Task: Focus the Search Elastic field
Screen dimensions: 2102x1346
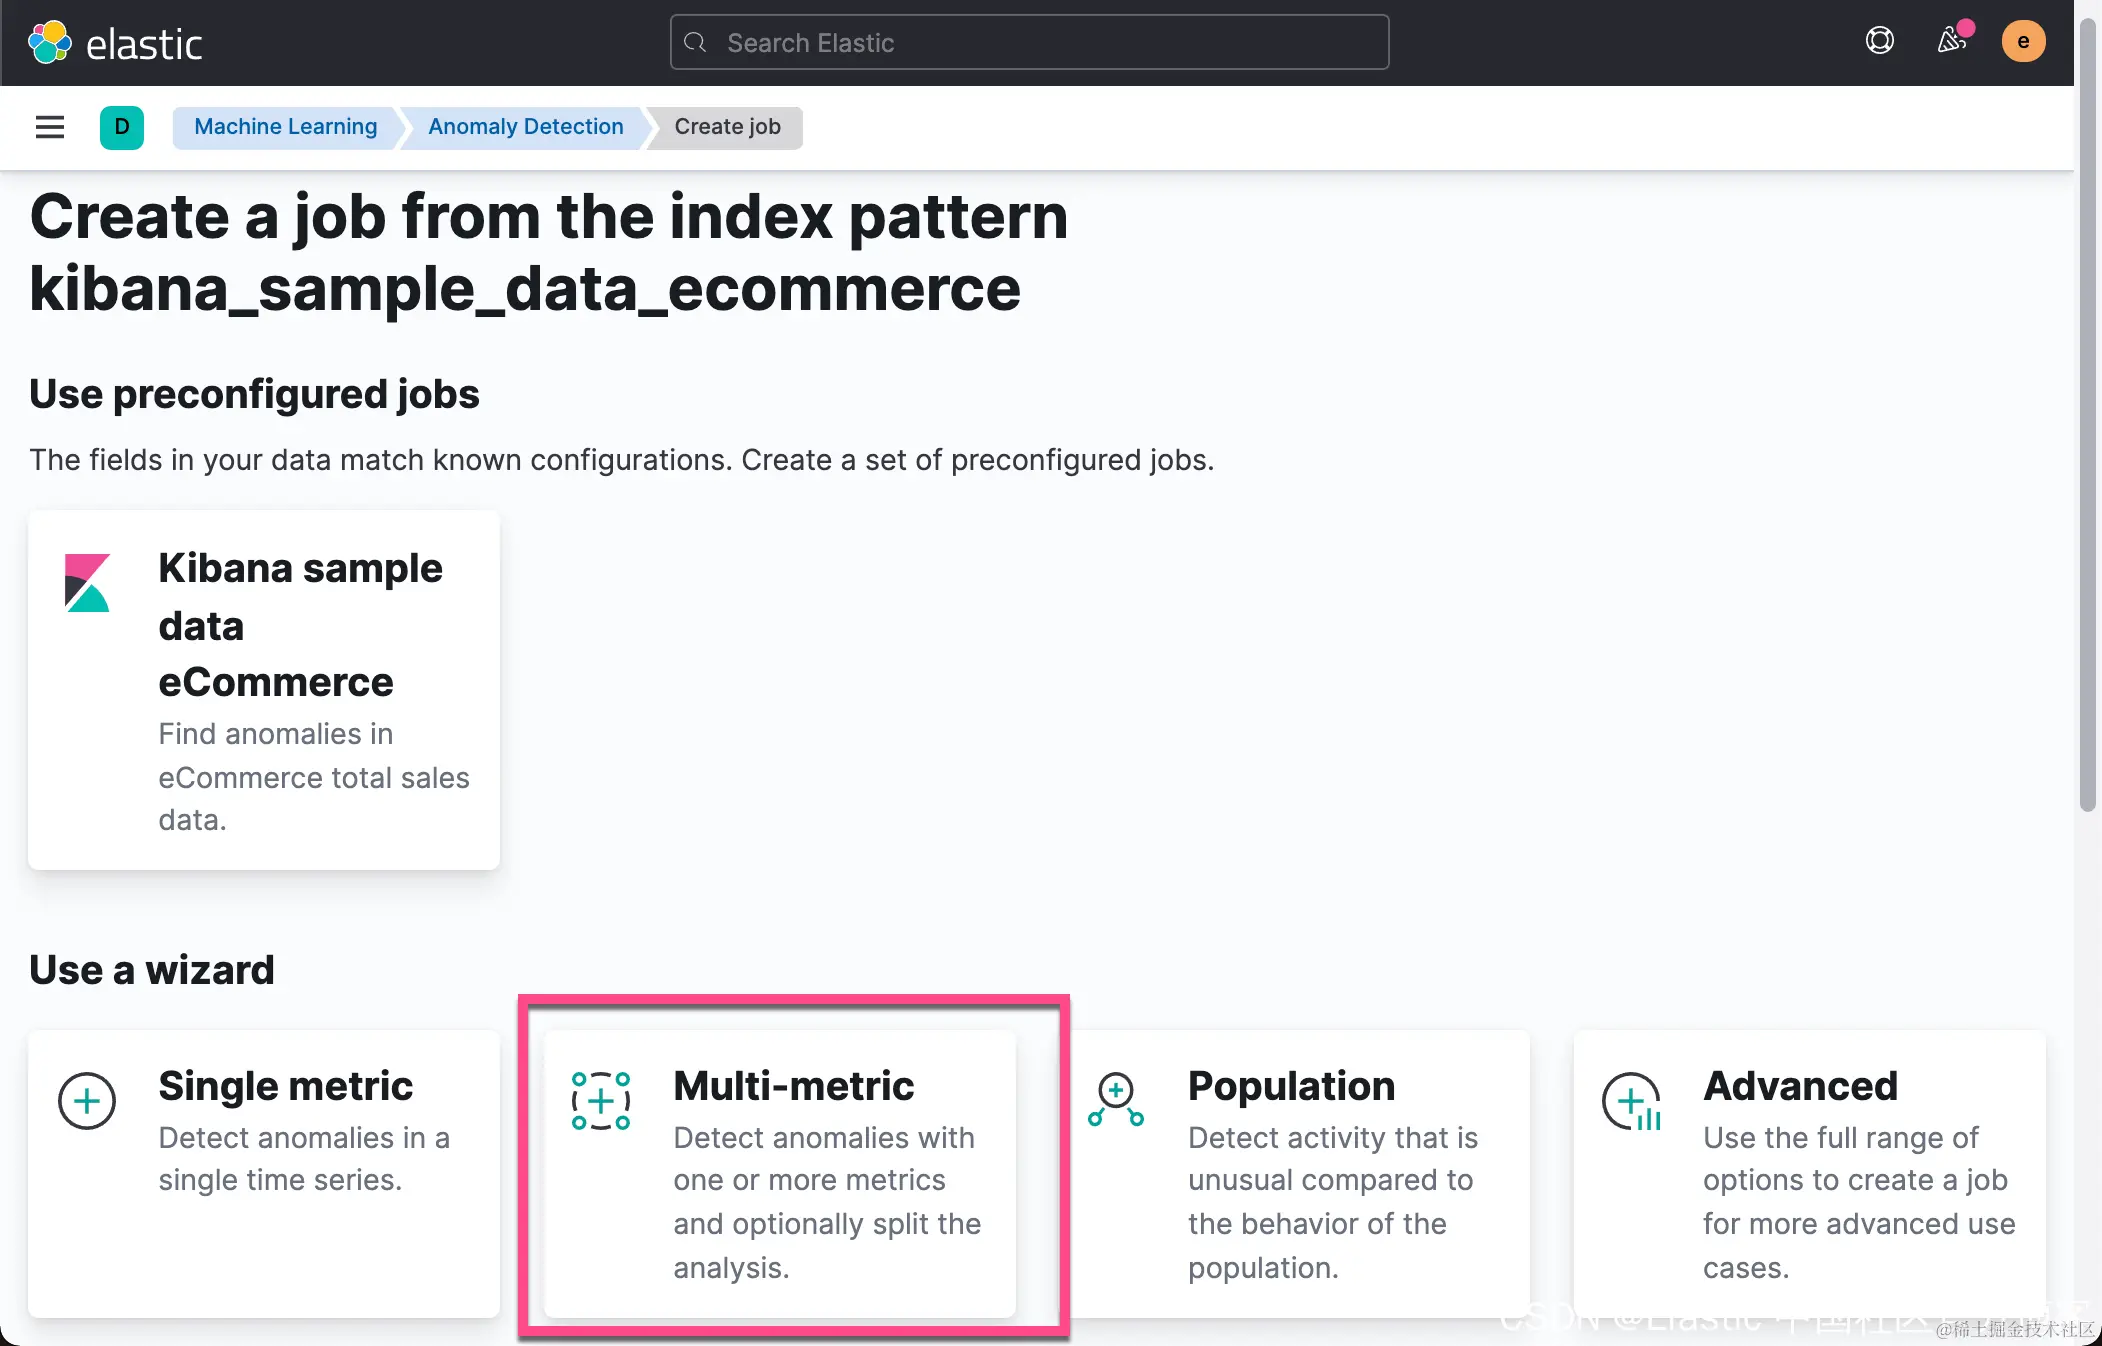Action: [1030, 43]
